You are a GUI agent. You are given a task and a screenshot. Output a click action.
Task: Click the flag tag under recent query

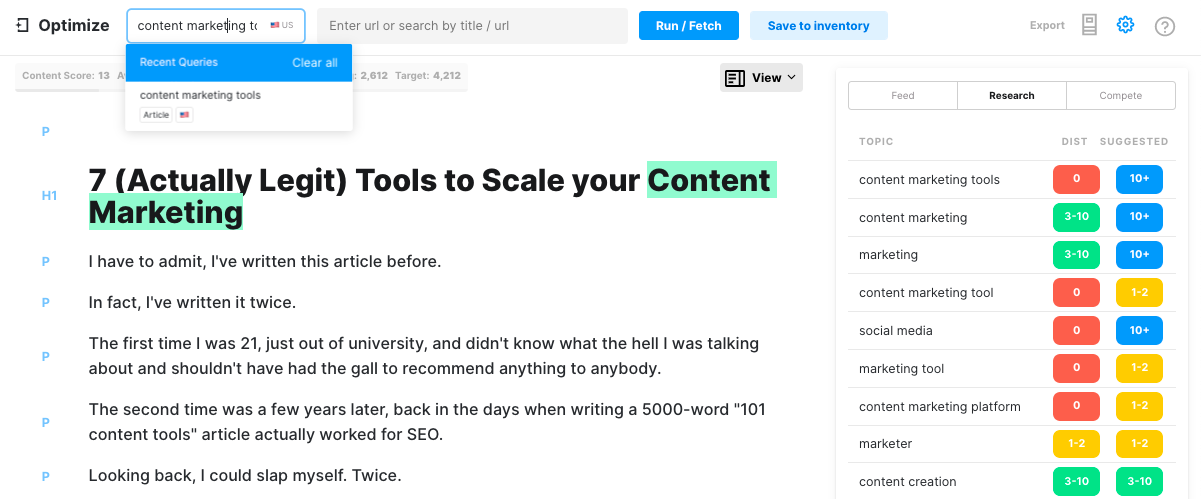coord(184,115)
